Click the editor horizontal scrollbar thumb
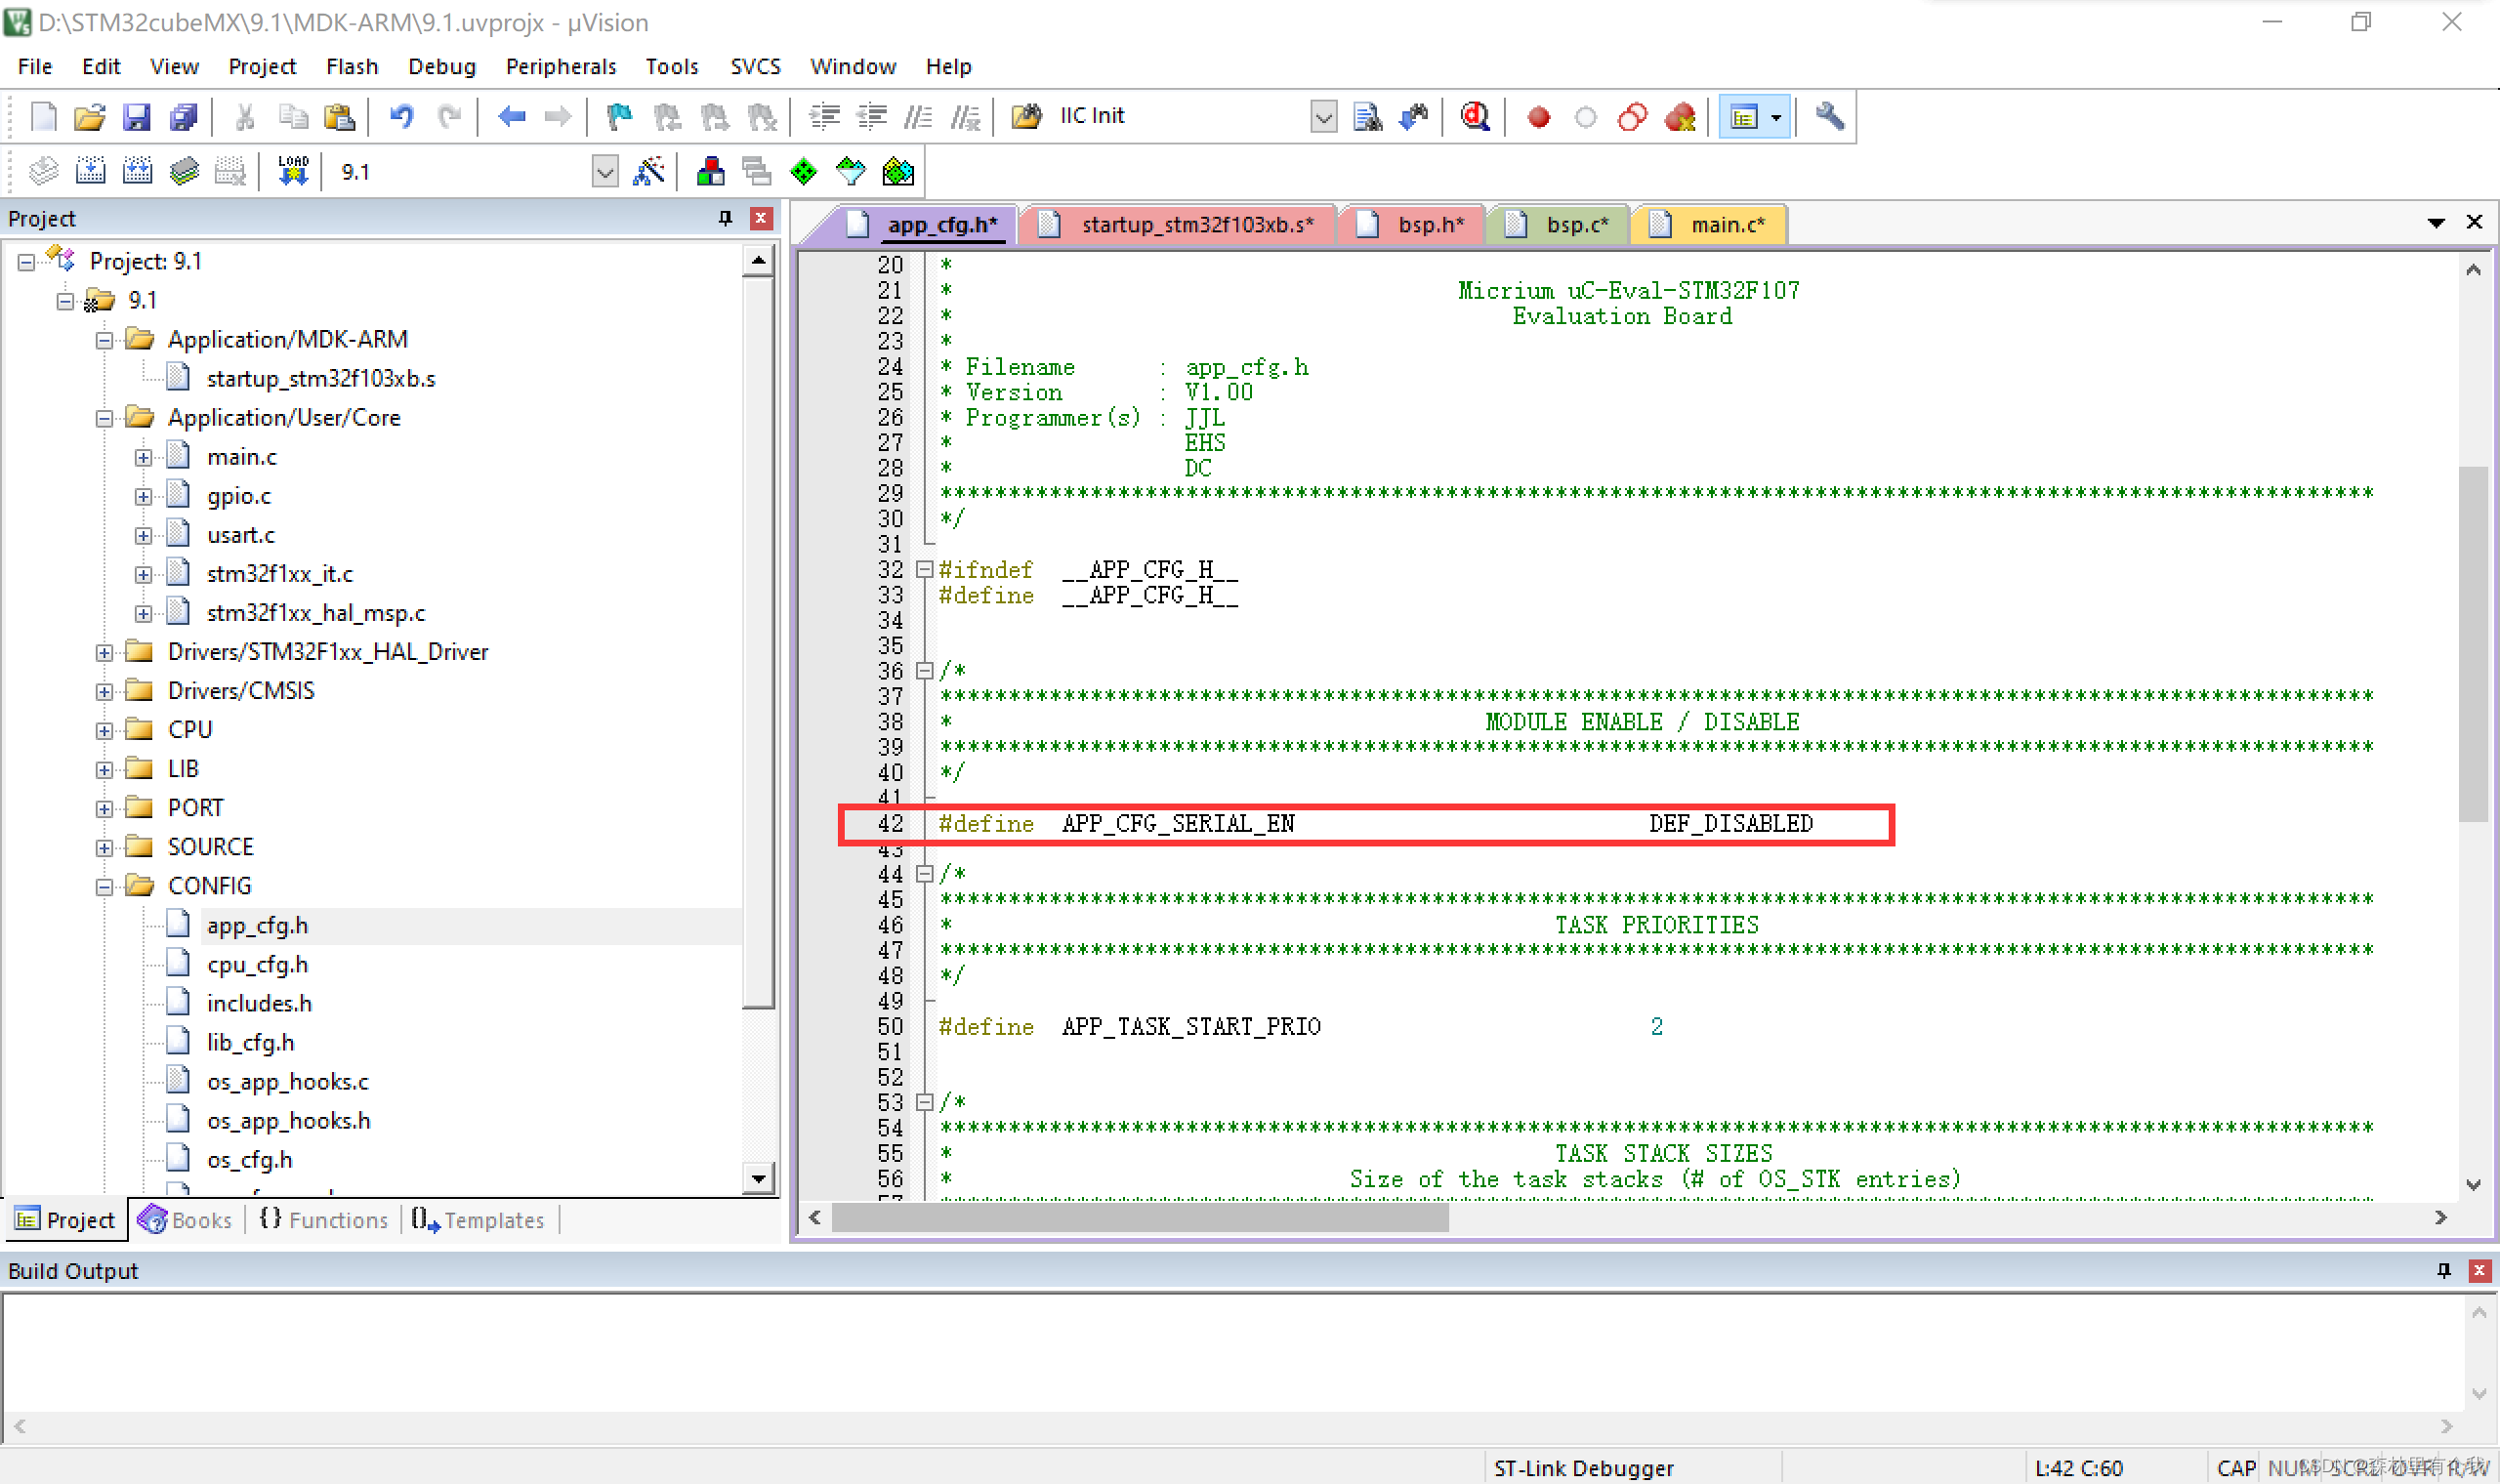The image size is (2500, 1484). [1140, 1217]
